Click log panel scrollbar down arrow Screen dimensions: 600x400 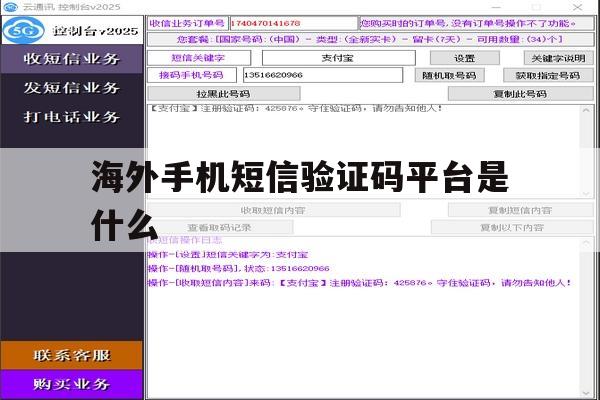[x=586, y=393]
